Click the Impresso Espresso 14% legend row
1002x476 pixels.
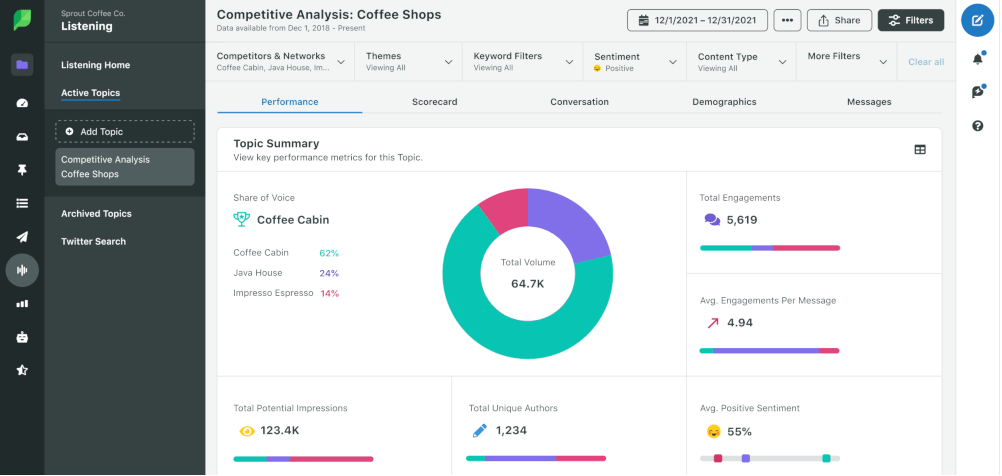tap(286, 293)
